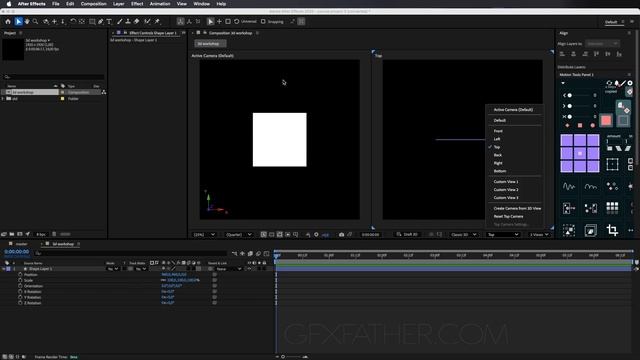The height and width of the screenshot is (360, 640).
Task: Select the Rotation tool in toolbar
Action: coord(73,21)
